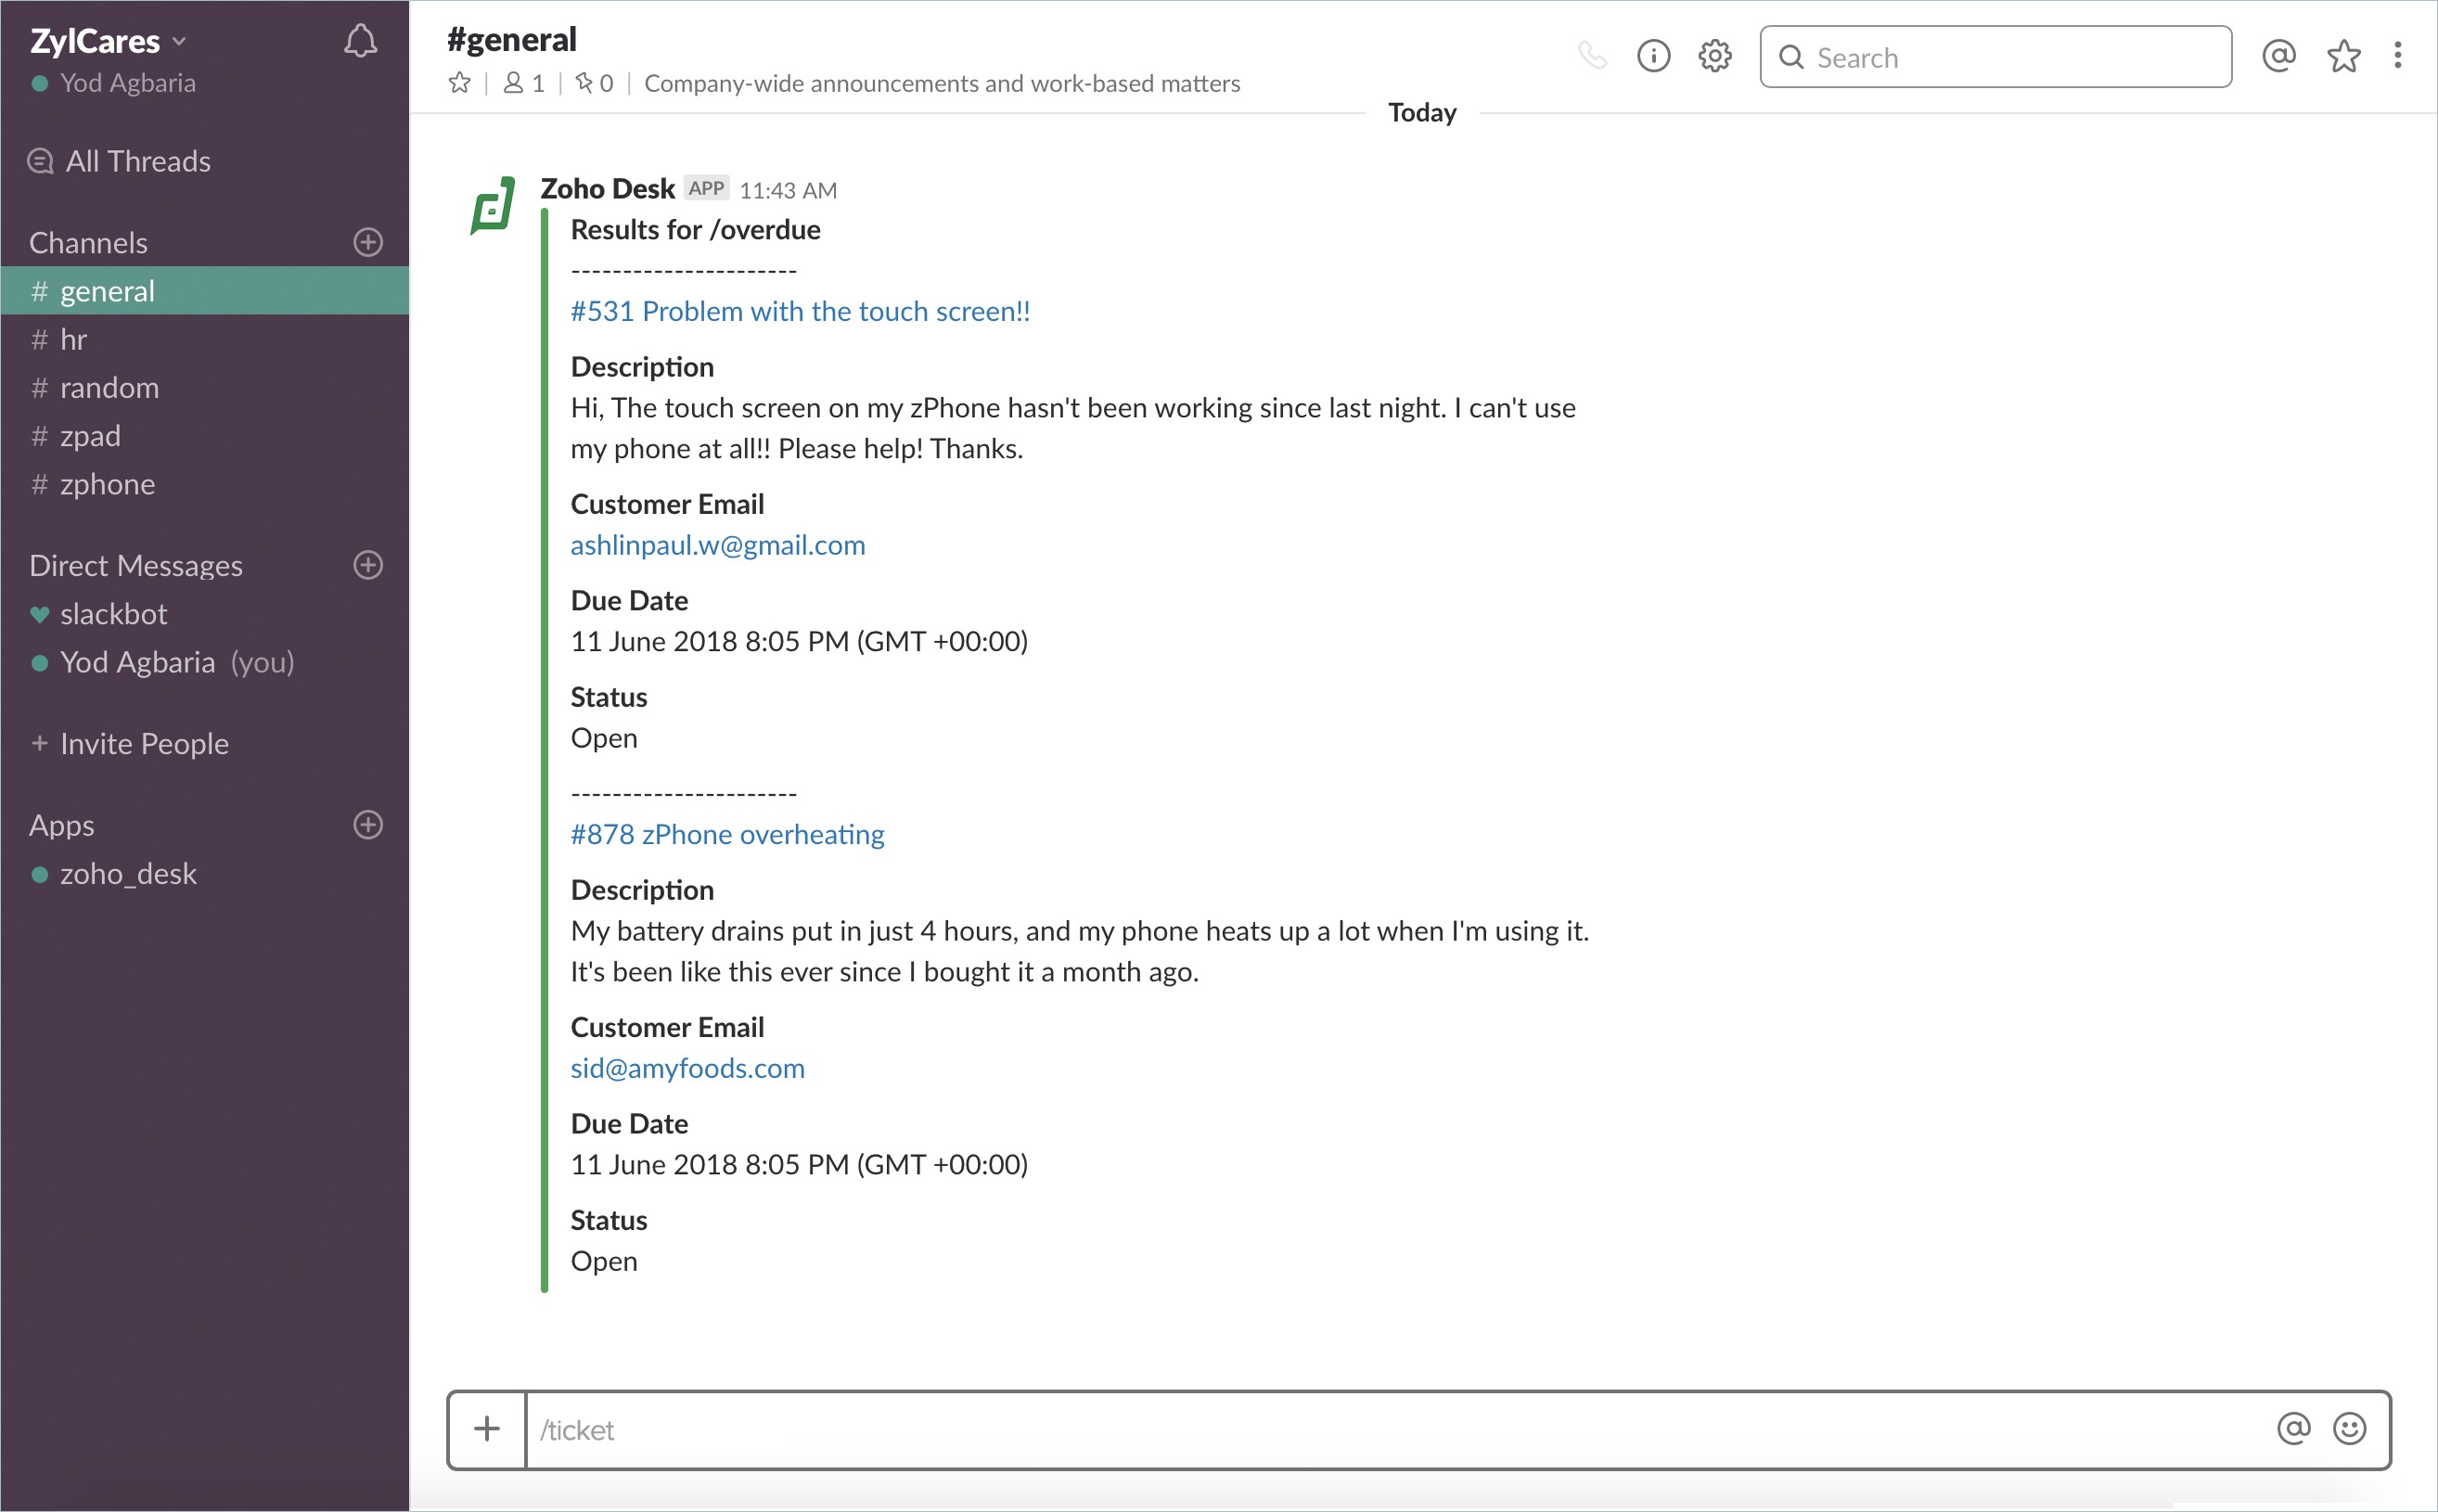Show starred items in header
Image resolution: width=2438 pixels, height=1512 pixels.
point(2343,56)
